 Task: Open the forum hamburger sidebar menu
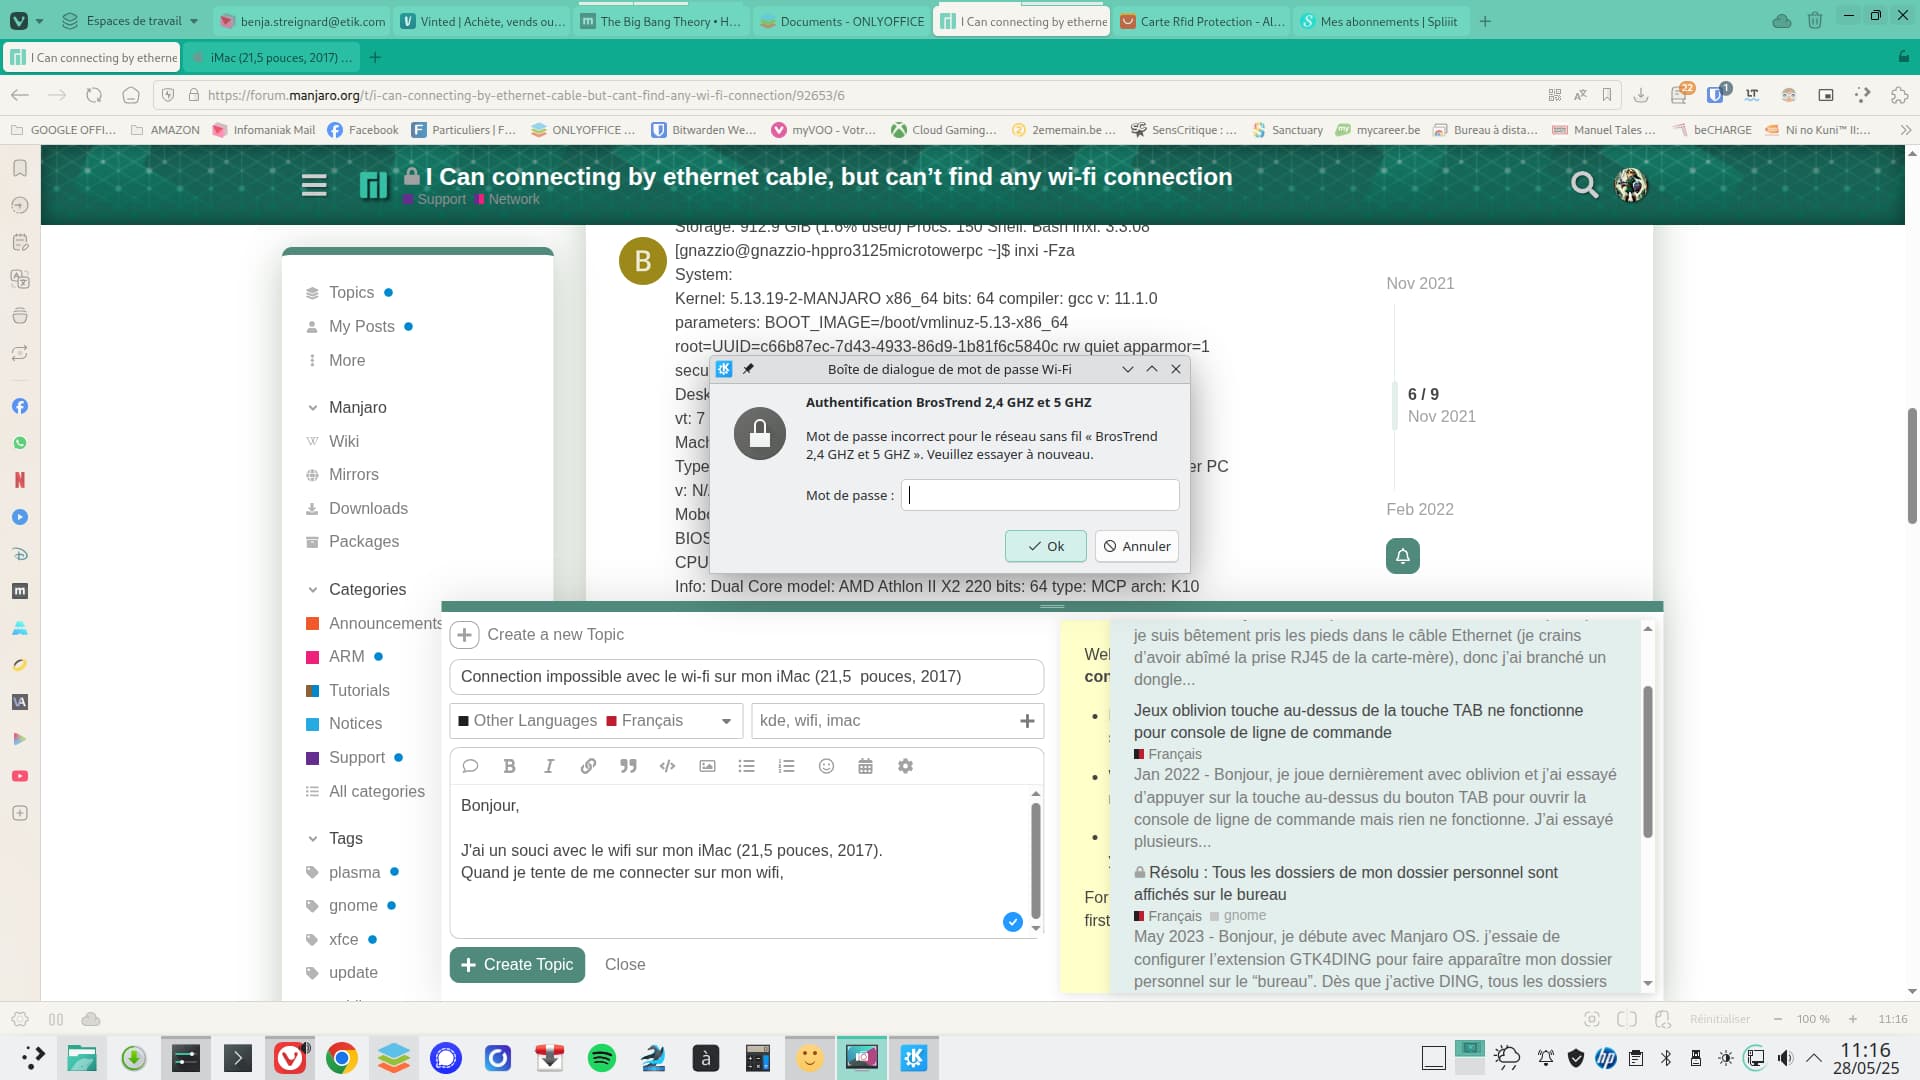pos(314,185)
